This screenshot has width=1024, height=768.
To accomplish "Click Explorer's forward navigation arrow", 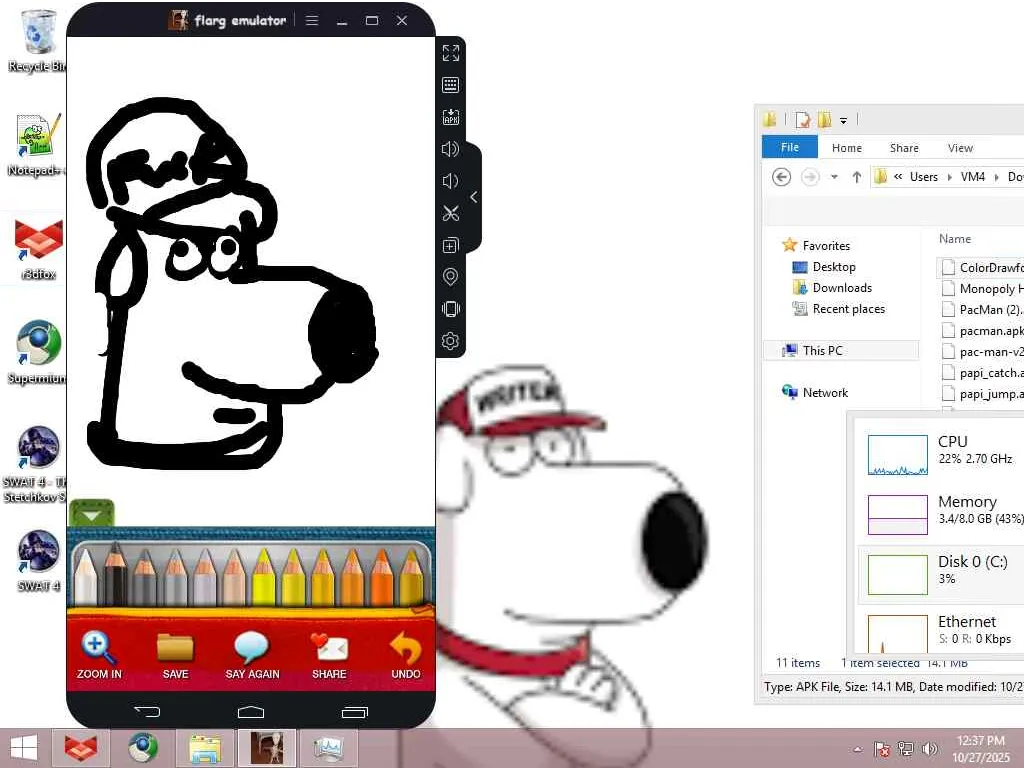I will tap(810, 177).
